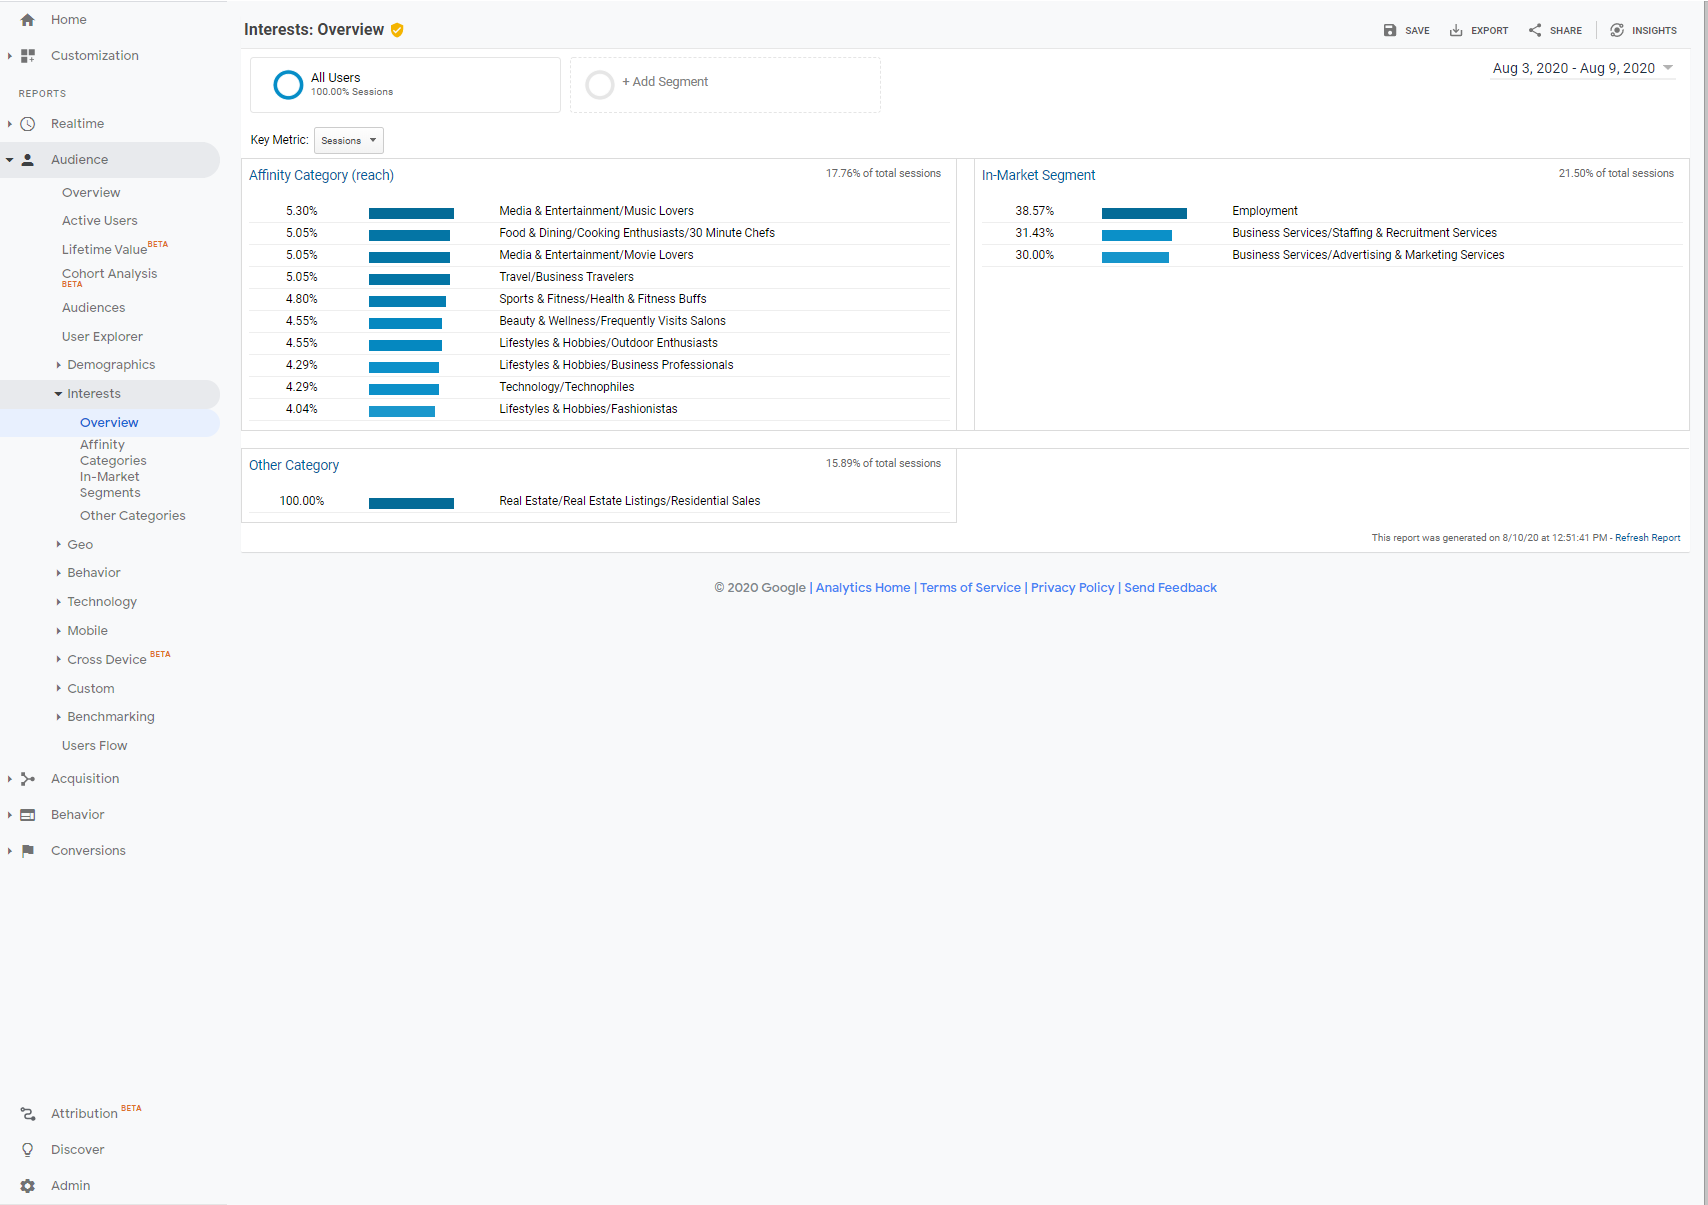
Task: Click the Share icon
Action: tap(1535, 30)
